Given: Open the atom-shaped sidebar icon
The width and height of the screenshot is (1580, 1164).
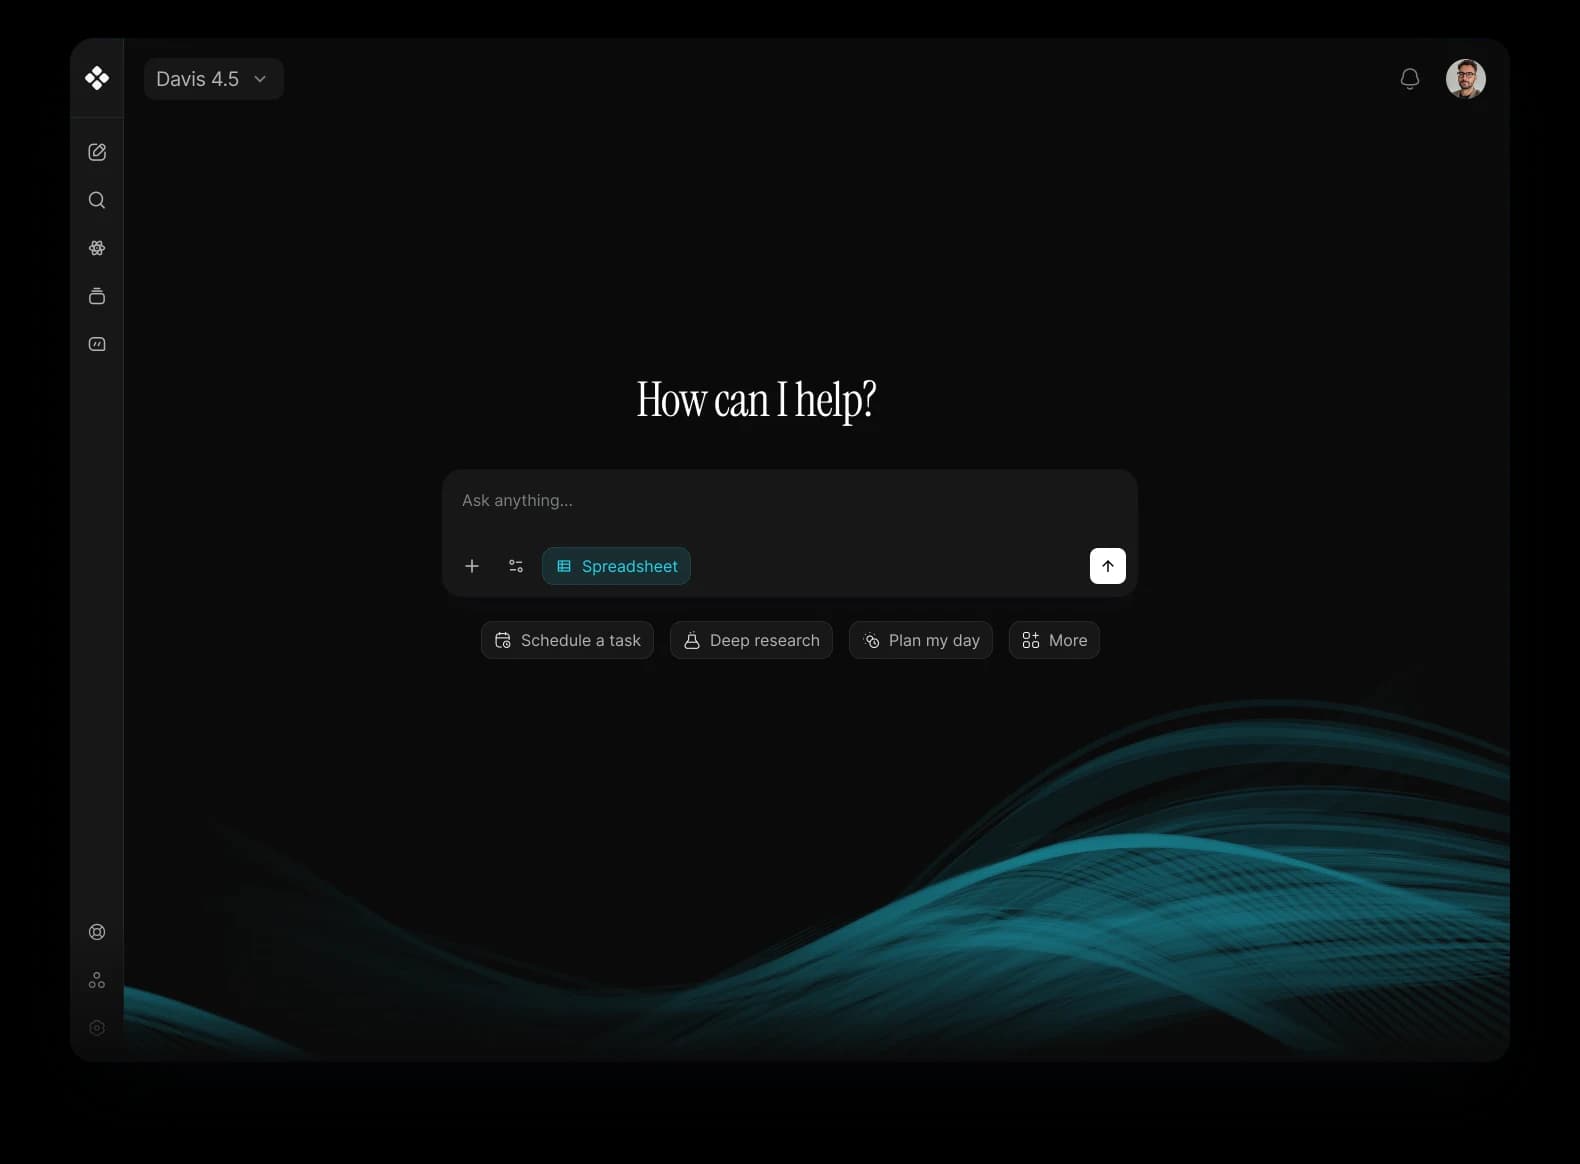Looking at the screenshot, I should pos(97,248).
